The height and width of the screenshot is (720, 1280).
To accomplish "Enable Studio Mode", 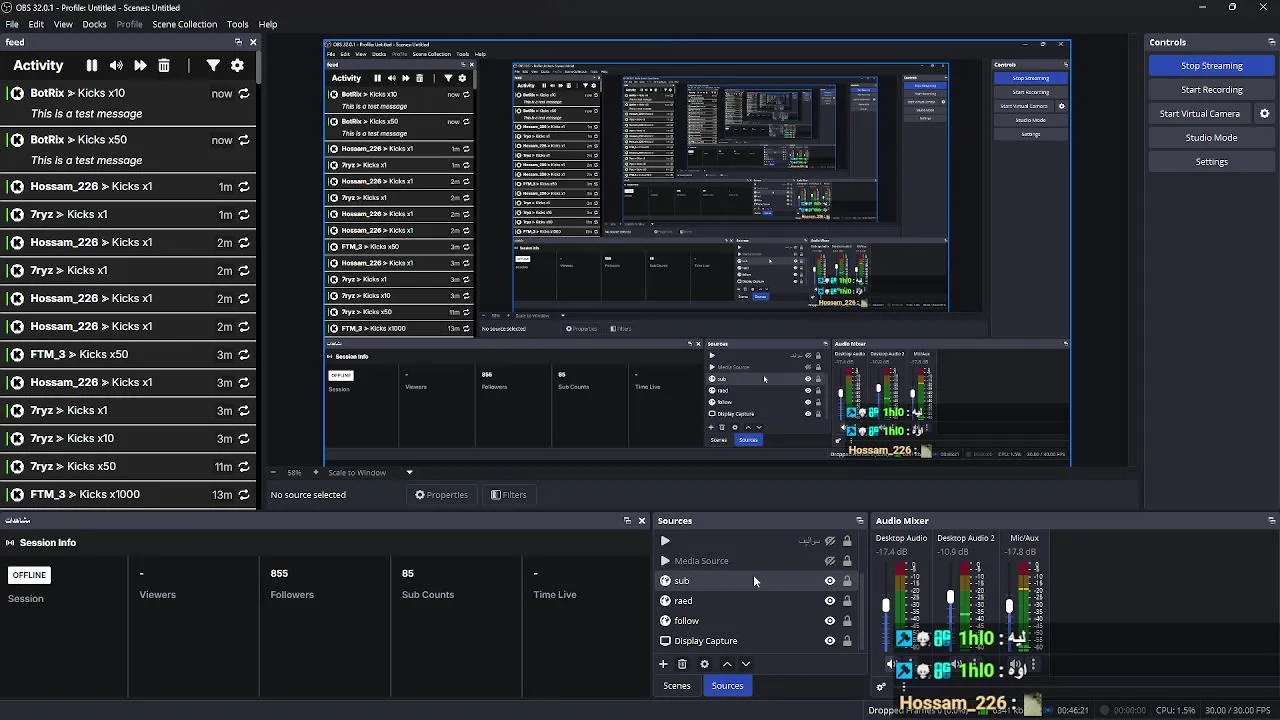I will [x=1211, y=138].
